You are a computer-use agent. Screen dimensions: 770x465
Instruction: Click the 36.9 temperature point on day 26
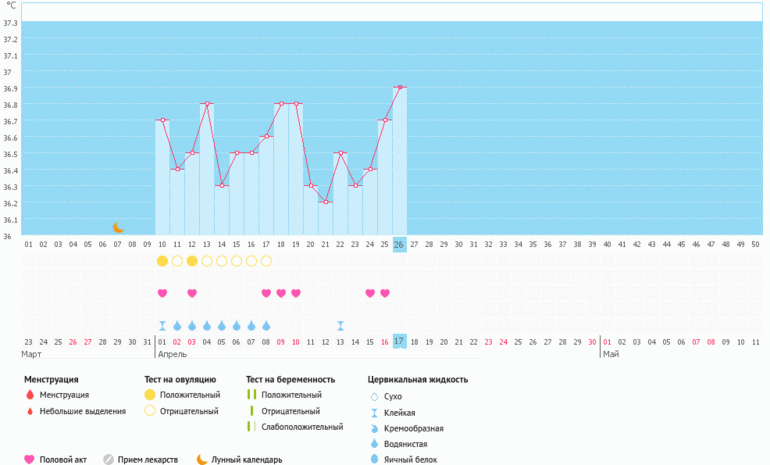tap(400, 88)
